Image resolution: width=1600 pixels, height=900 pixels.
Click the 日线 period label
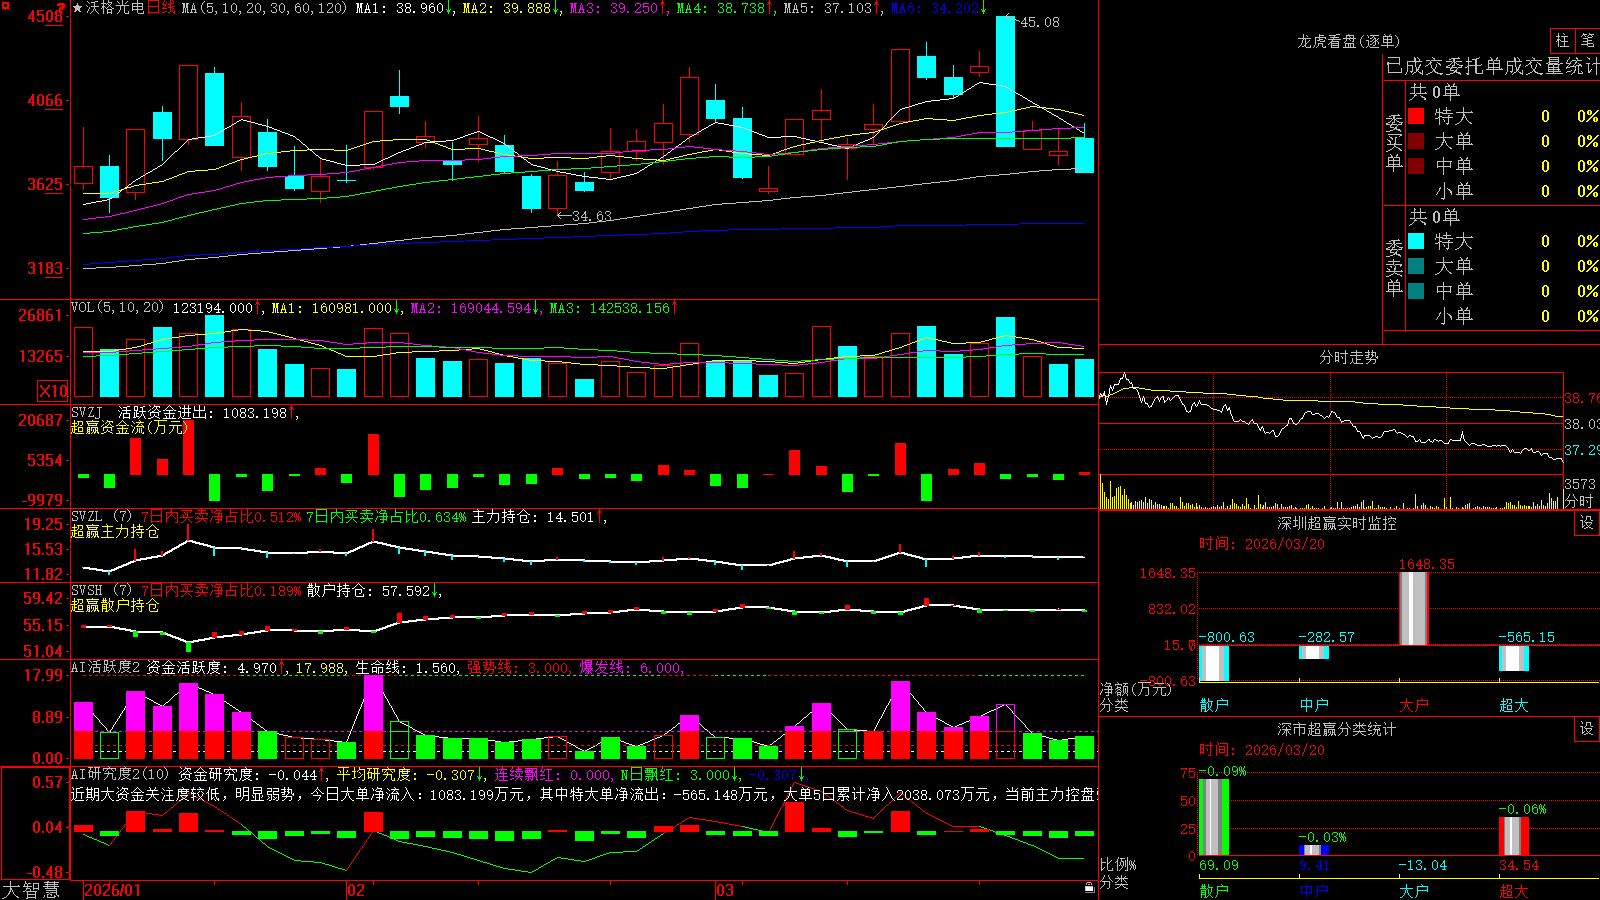(x=161, y=8)
